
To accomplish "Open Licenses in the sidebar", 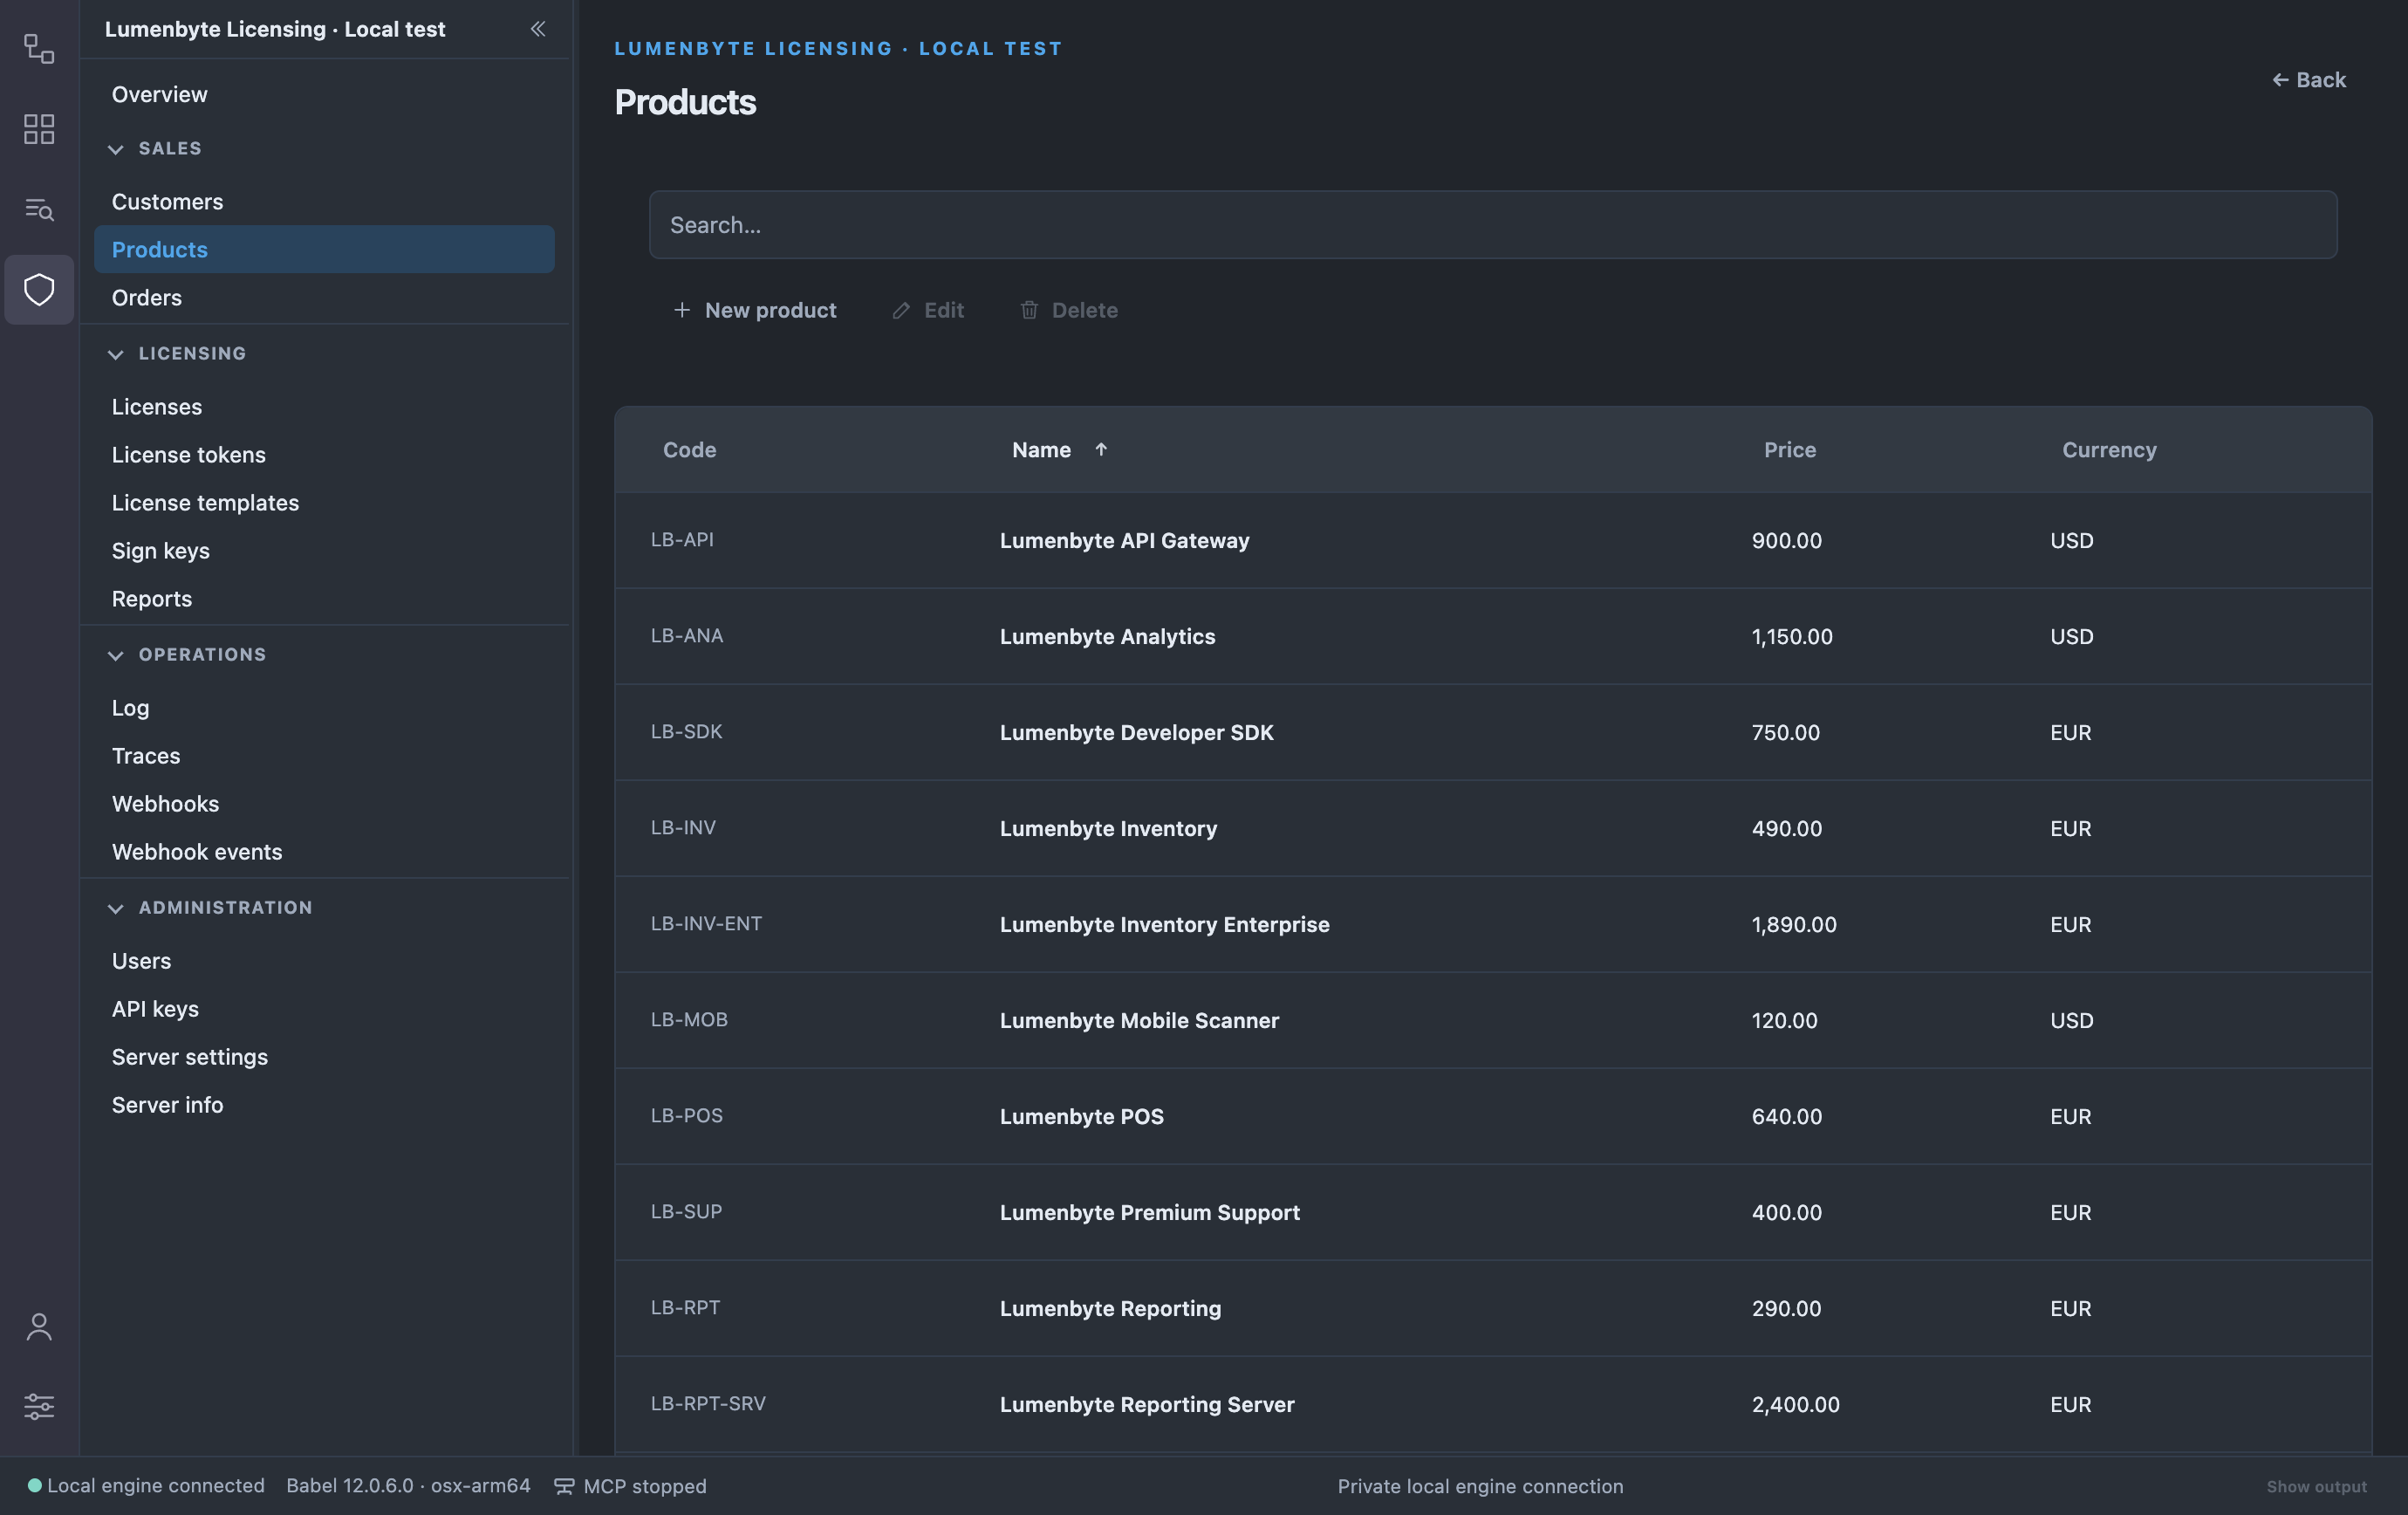I will point(324,406).
